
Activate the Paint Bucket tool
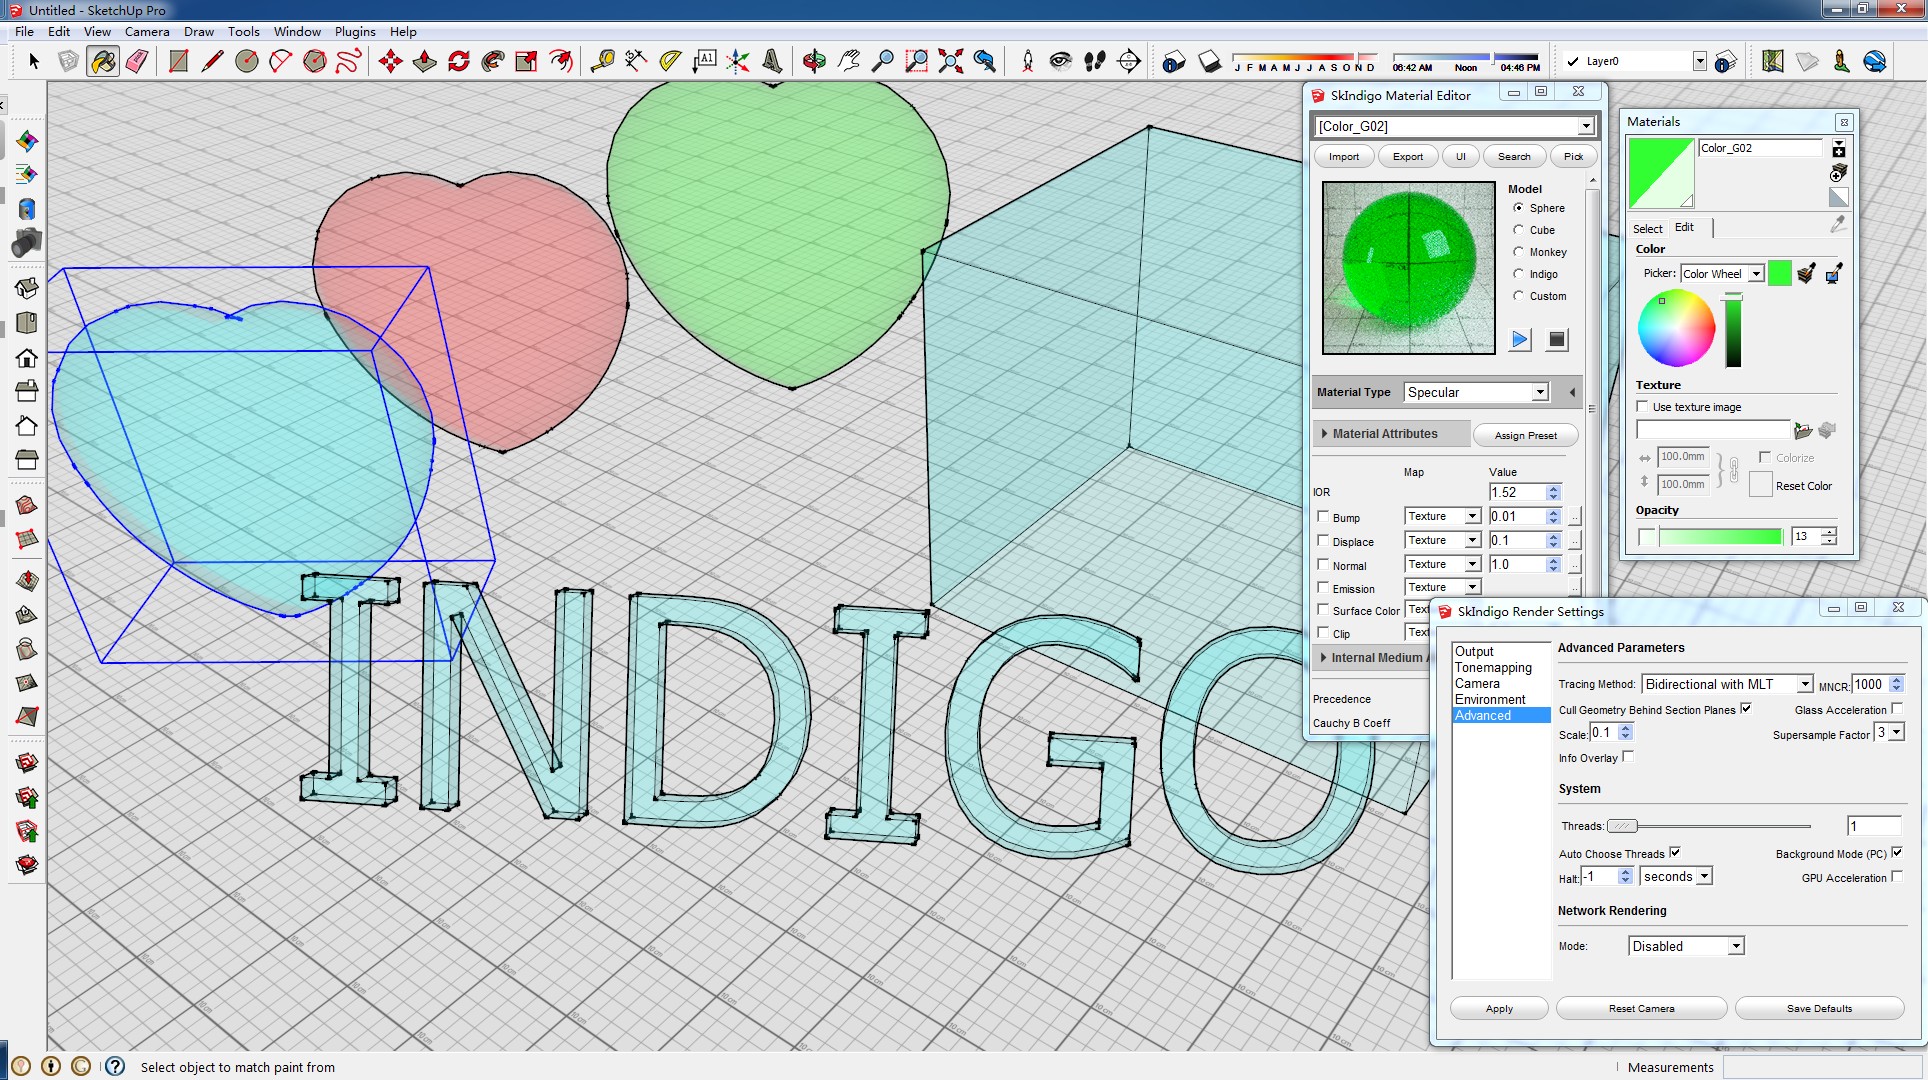click(103, 62)
